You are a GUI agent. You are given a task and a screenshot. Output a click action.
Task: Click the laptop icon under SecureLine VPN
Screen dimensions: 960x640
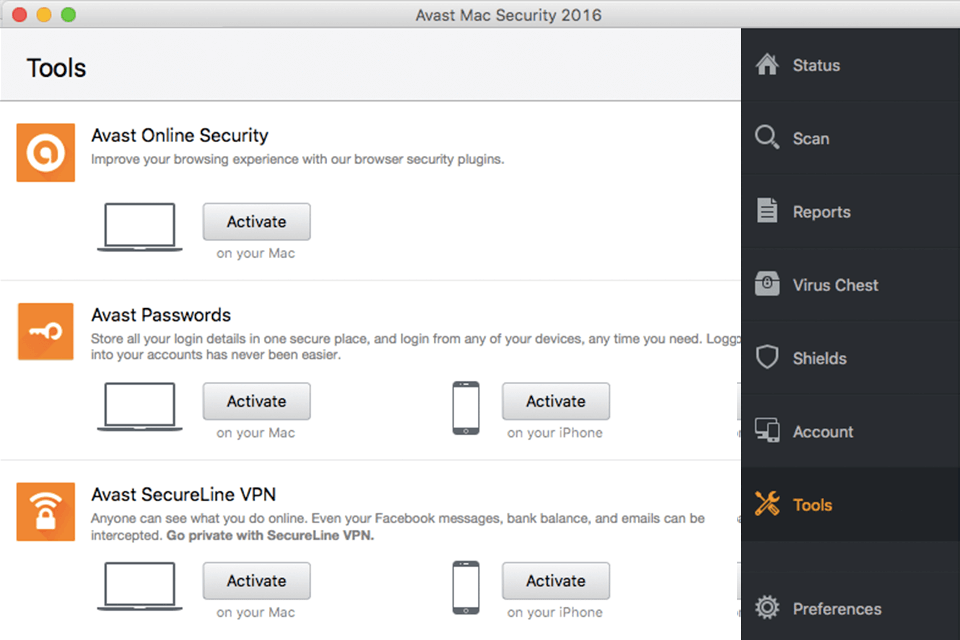[x=140, y=586]
